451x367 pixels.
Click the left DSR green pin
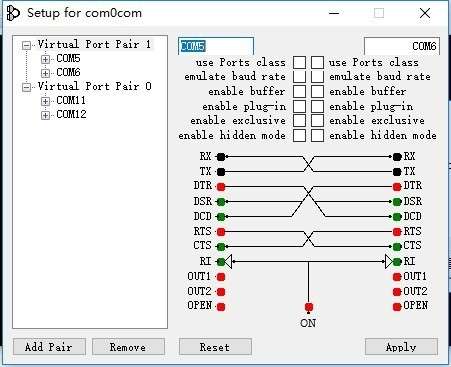(x=221, y=202)
